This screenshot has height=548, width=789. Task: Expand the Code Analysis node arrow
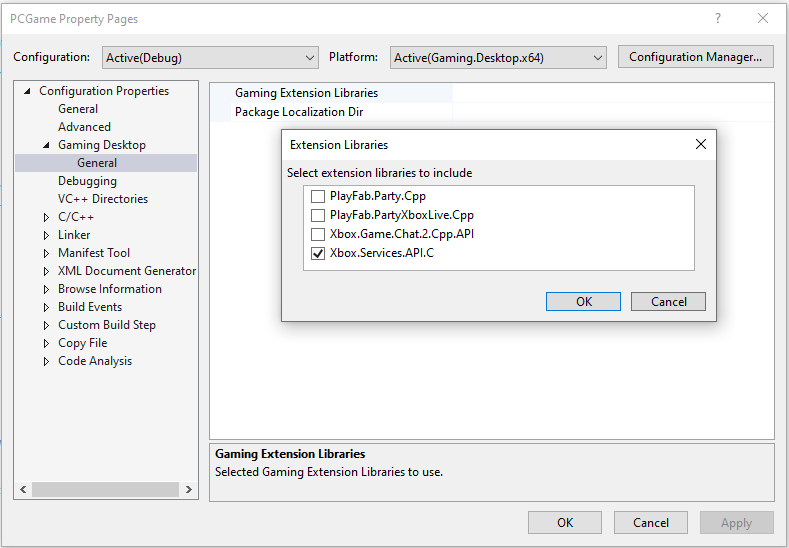[47, 361]
